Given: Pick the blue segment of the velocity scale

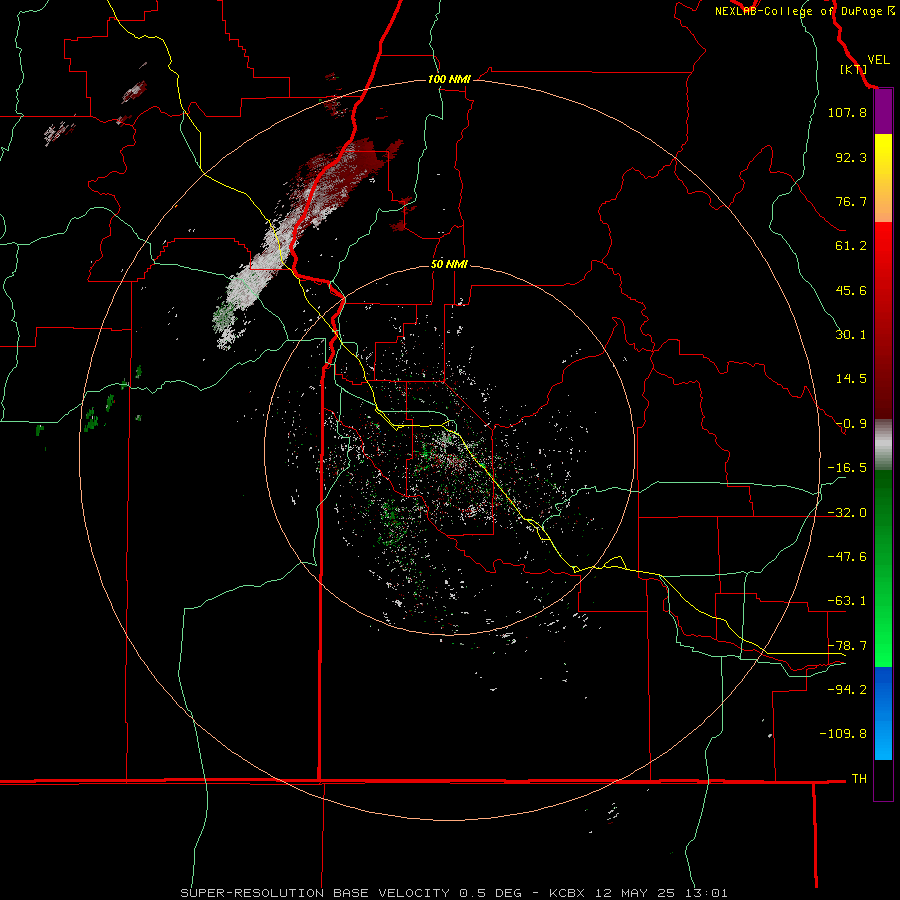Looking at the screenshot, I should coord(883,713).
